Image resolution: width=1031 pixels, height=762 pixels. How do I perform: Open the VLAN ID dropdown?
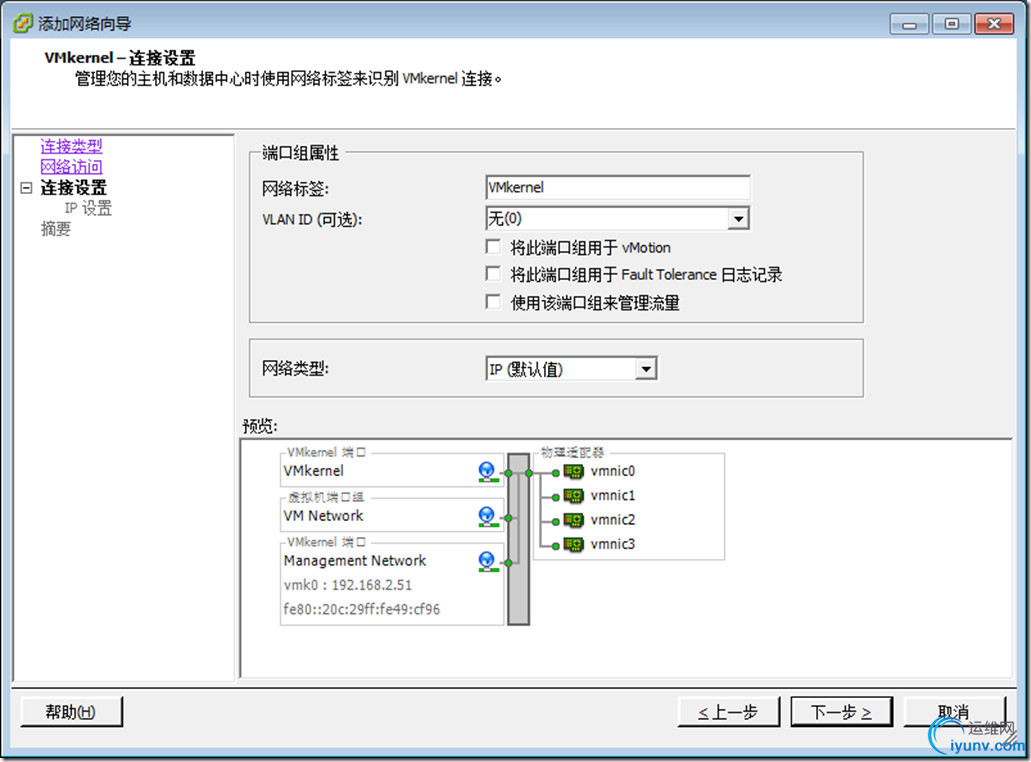tap(739, 218)
